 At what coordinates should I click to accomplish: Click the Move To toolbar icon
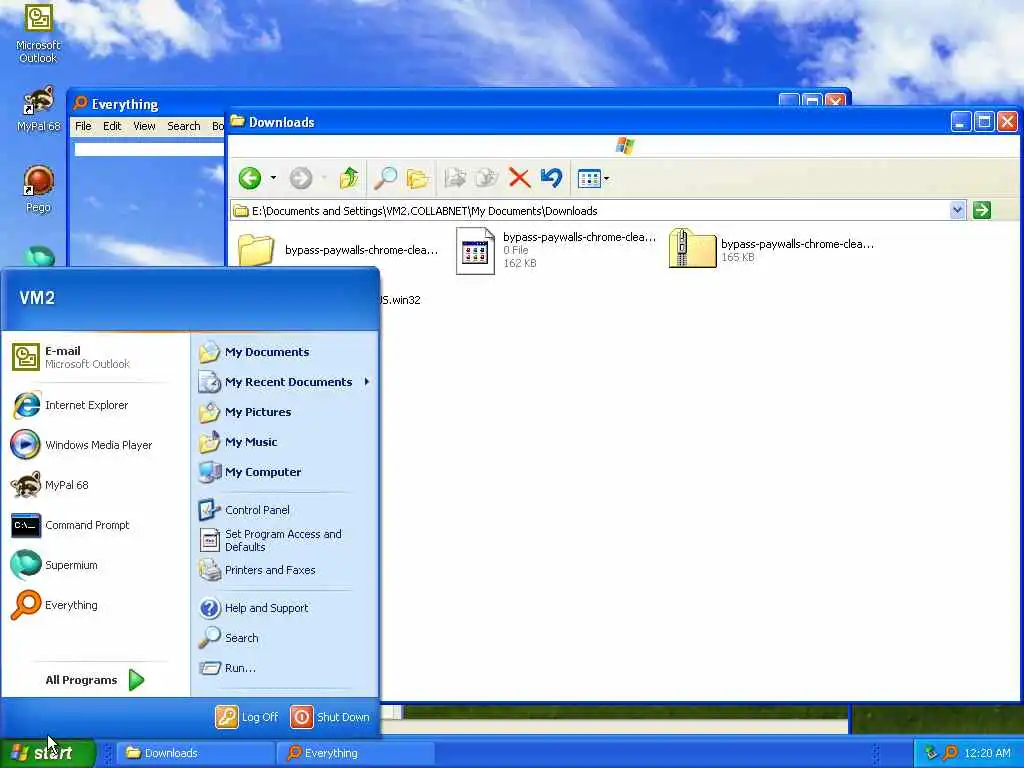455,178
